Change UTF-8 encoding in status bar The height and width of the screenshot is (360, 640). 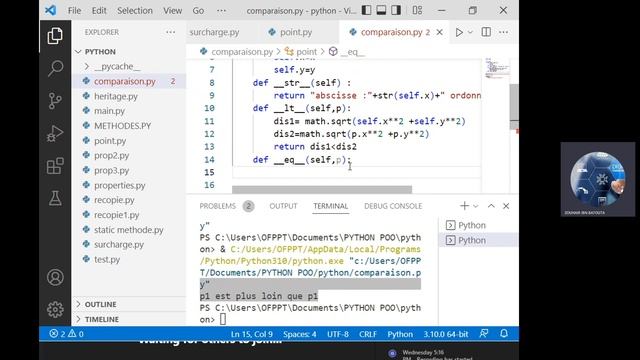point(338,334)
